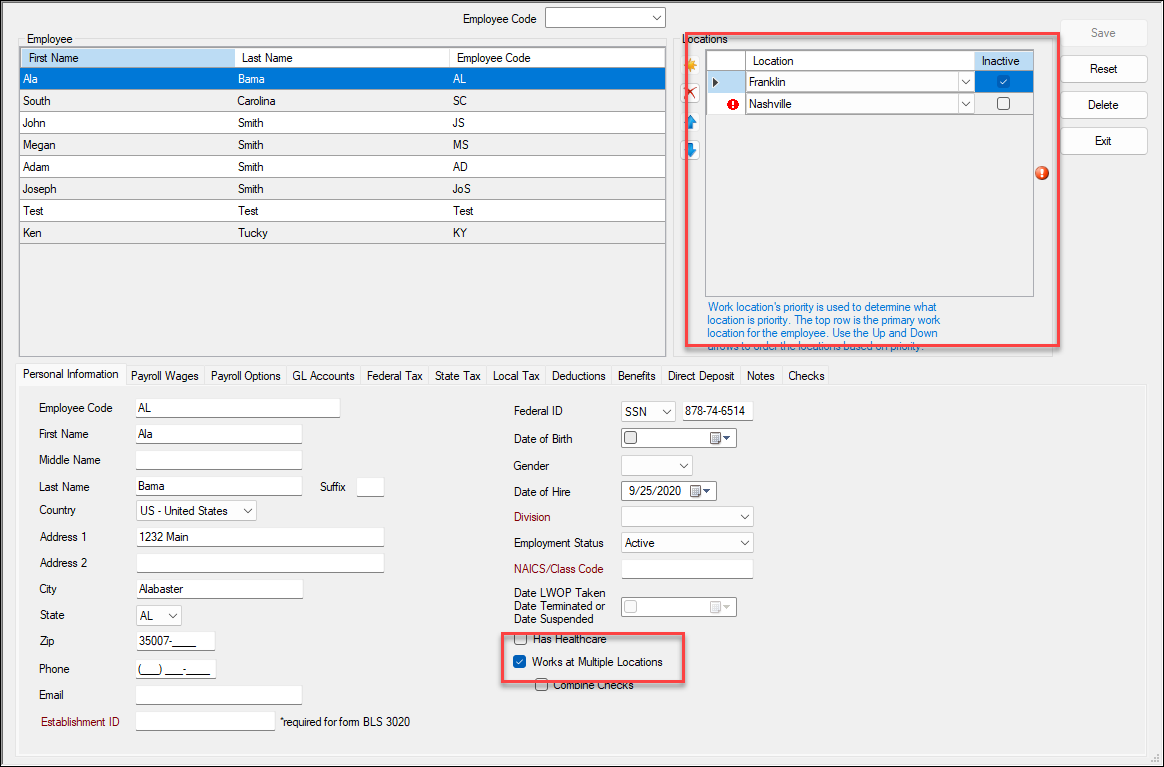Uncheck Franklin's Inactive checkbox
This screenshot has height=767, width=1164.
click(x=1005, y=81)
